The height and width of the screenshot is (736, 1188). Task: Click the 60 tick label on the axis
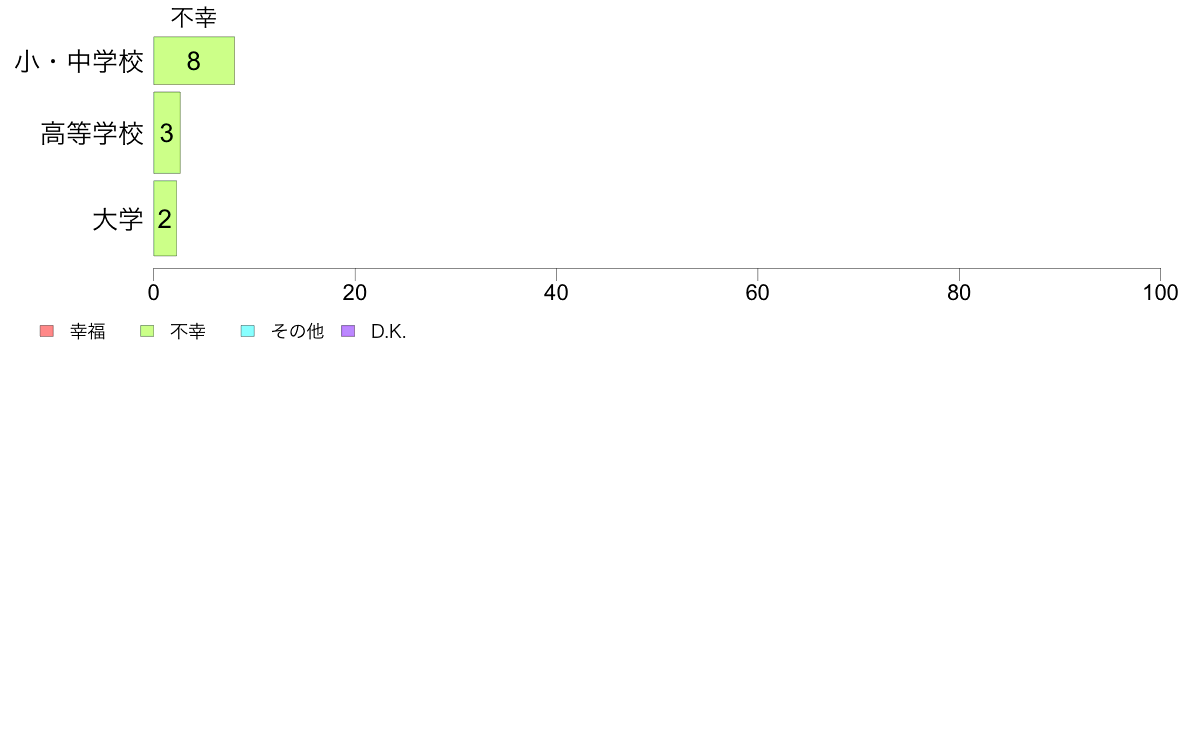tap(757, 293)
